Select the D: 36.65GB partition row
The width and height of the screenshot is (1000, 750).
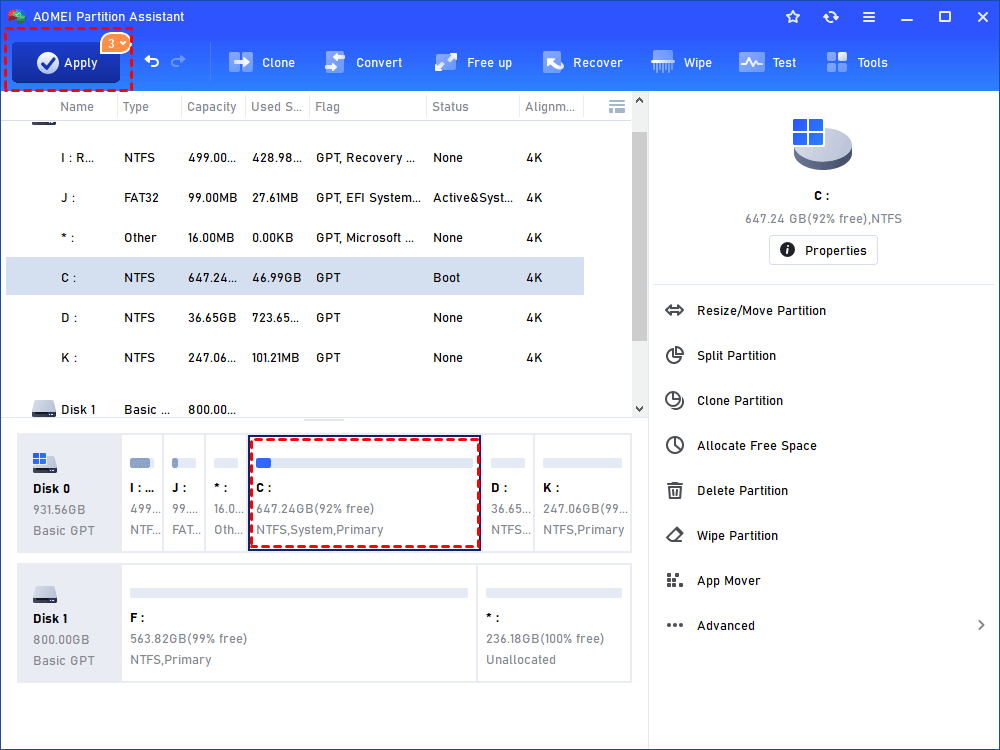click(295, 318)
